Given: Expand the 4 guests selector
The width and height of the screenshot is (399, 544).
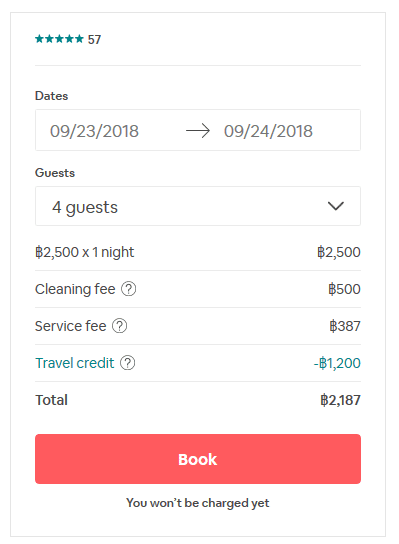Looking at the screenshot, I should [198, 206].
